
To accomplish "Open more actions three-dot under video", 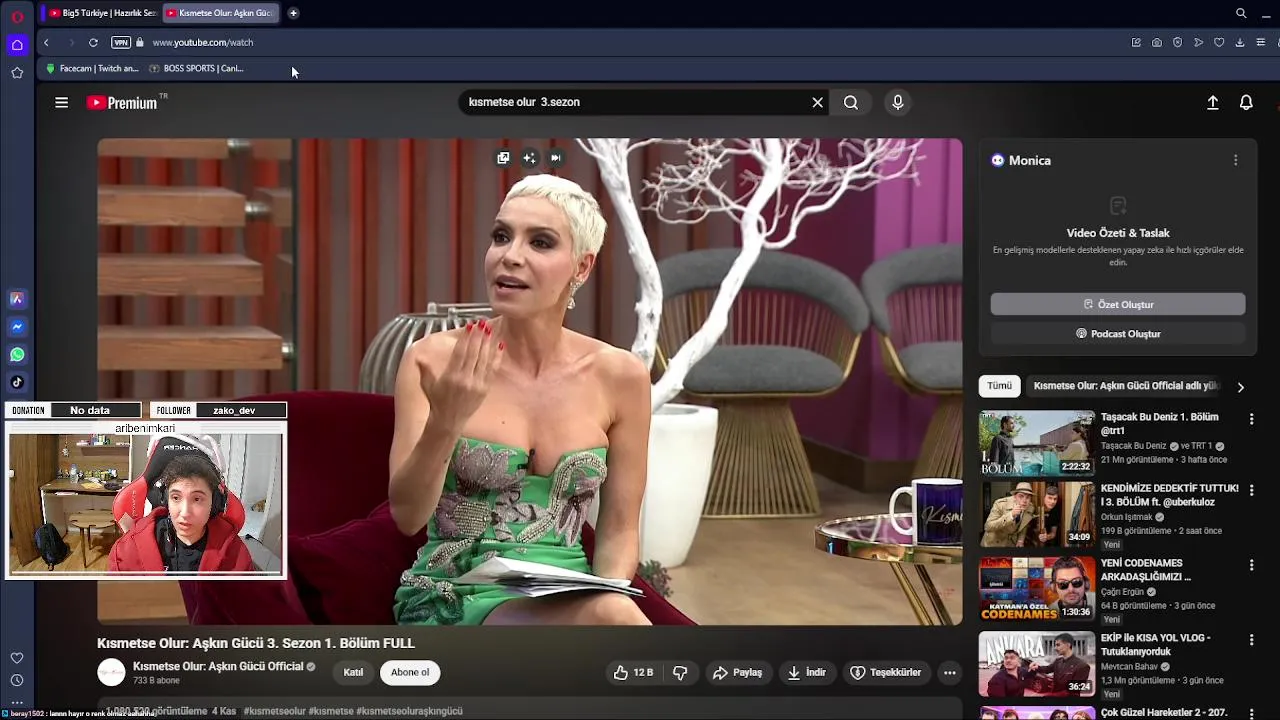I will [x=950, y=673].
